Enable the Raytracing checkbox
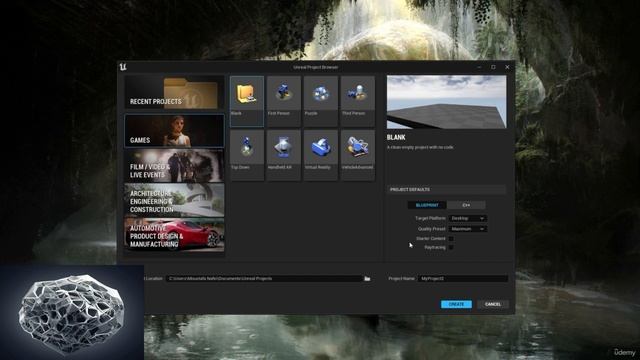Screen dimensions: 640x360 click(451, 247)
